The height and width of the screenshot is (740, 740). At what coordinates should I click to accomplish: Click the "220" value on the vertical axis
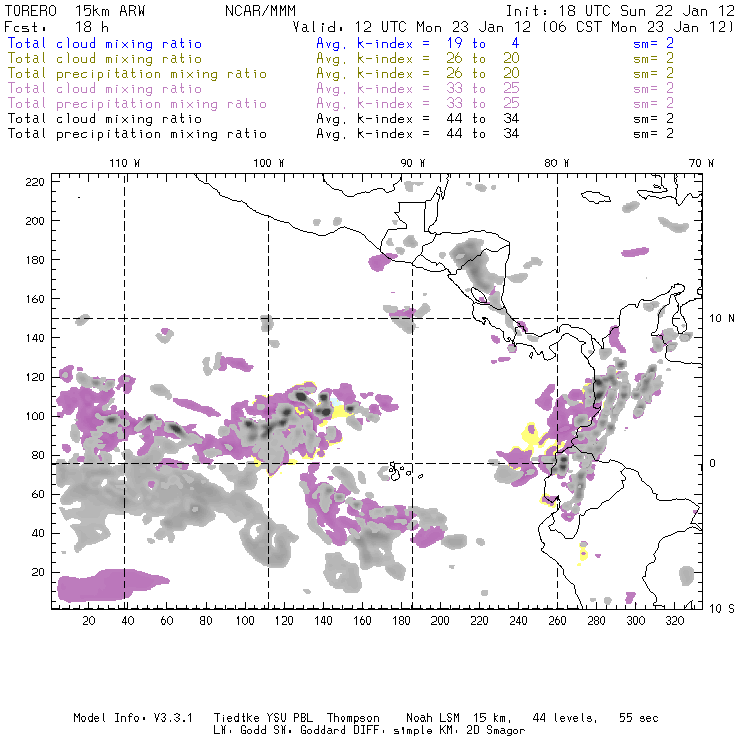(x=35, y=182)
